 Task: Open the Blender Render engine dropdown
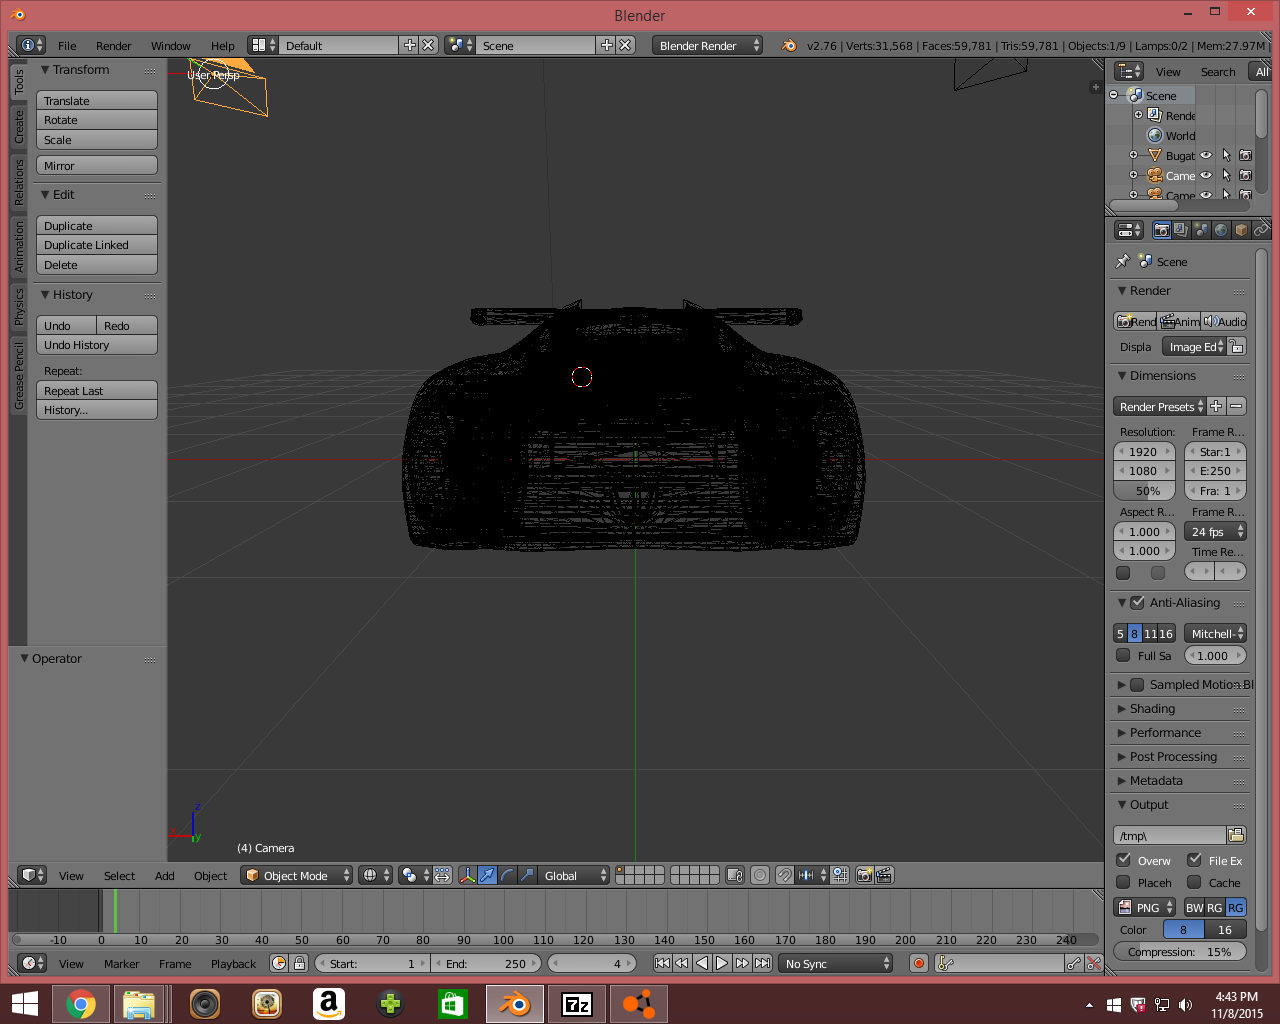(707, 45)
